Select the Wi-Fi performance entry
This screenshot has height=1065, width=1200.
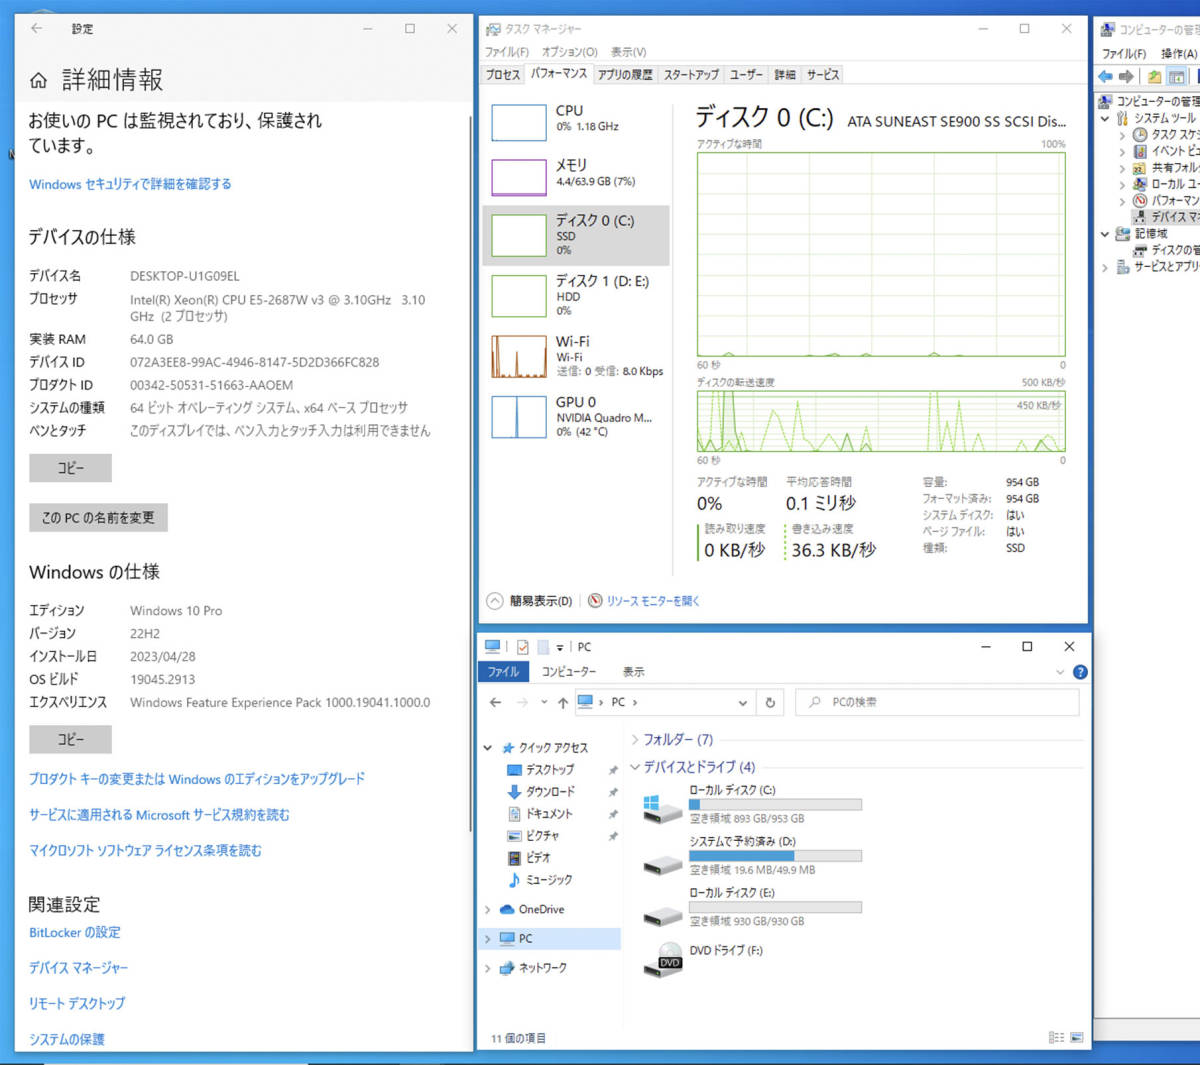tap(576, 356)
